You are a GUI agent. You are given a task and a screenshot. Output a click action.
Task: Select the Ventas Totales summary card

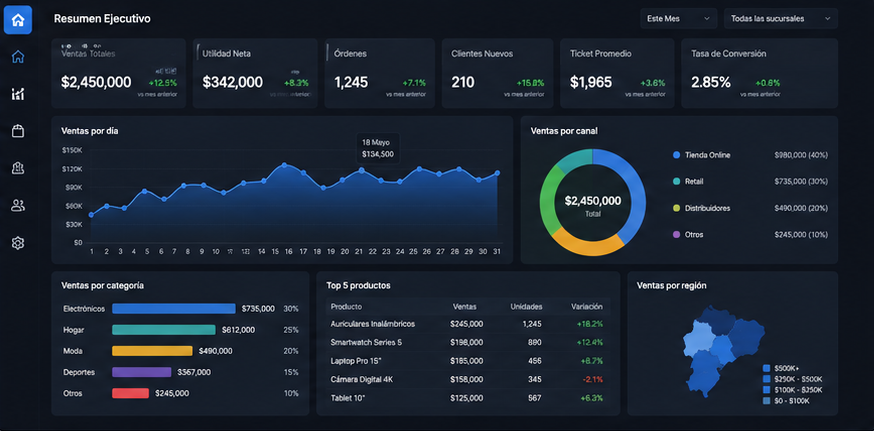click(118, 73)
